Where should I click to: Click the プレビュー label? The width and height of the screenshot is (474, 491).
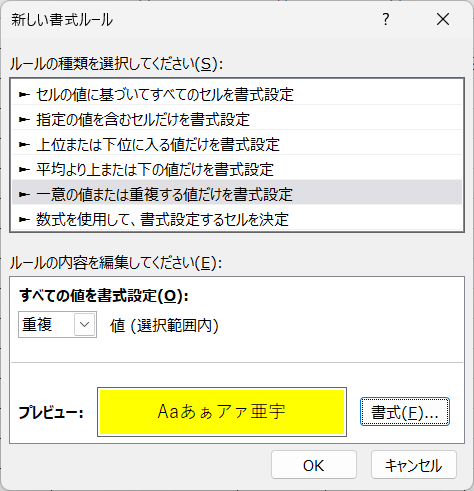pyautogui.click(x=51, y=412)
